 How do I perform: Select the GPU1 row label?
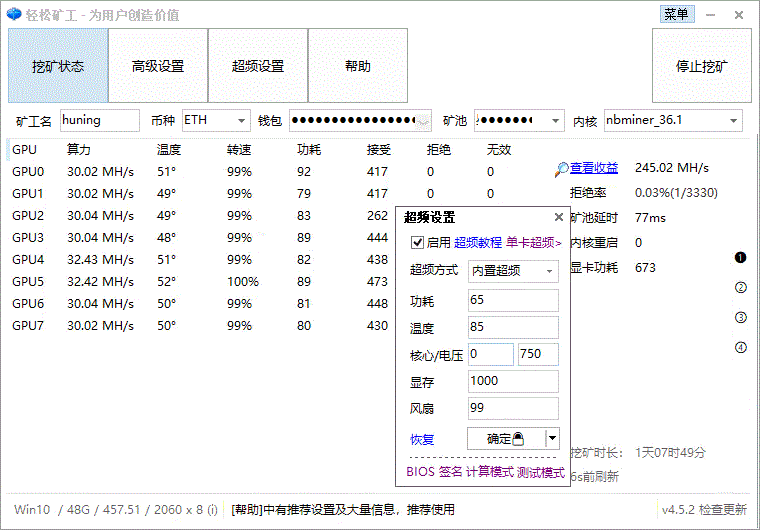[28, 194]
